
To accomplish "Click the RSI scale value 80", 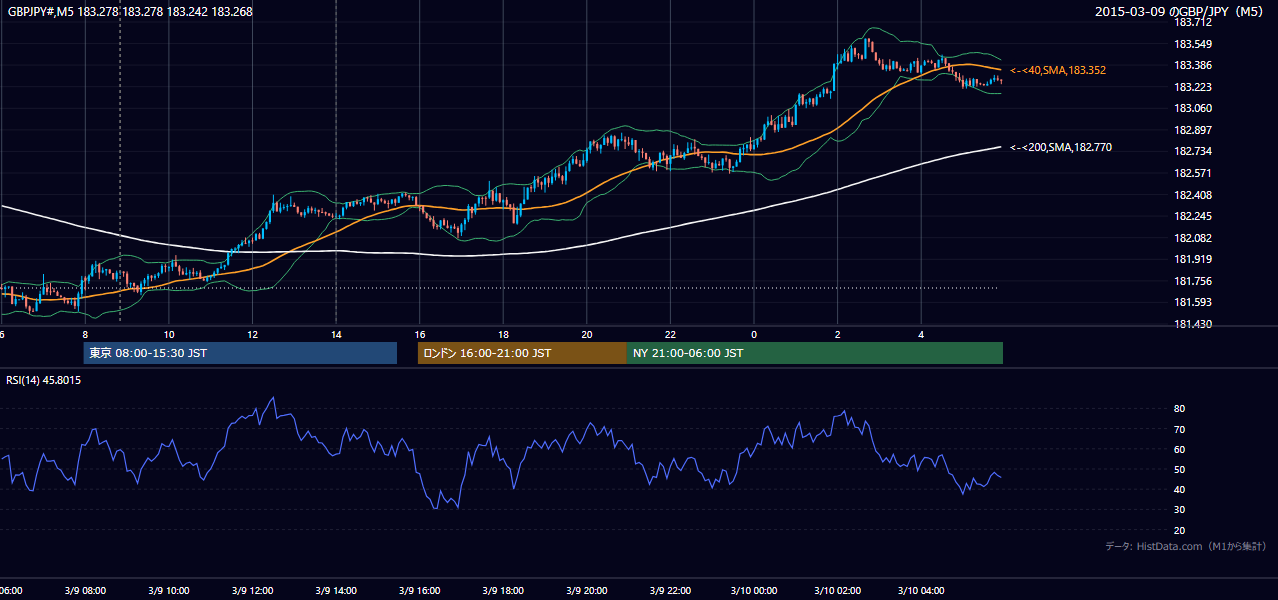I will pos(1179,409).
